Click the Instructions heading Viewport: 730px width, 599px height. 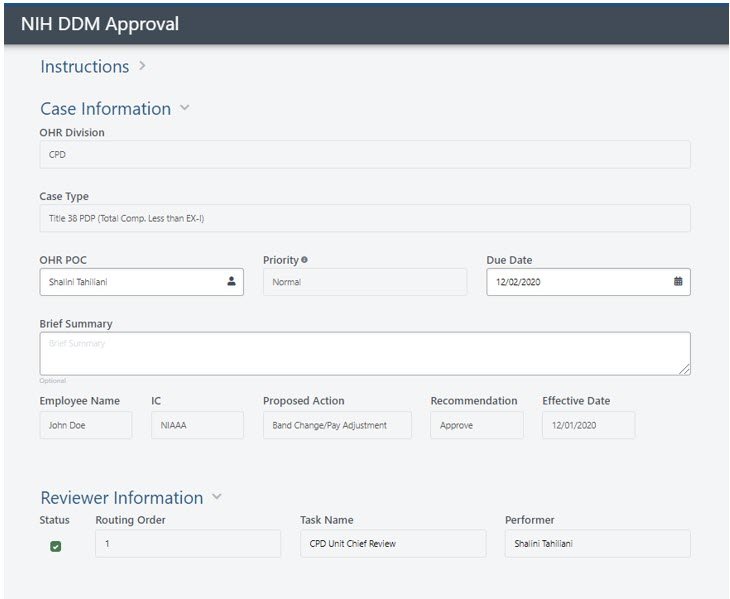point(85,67)
